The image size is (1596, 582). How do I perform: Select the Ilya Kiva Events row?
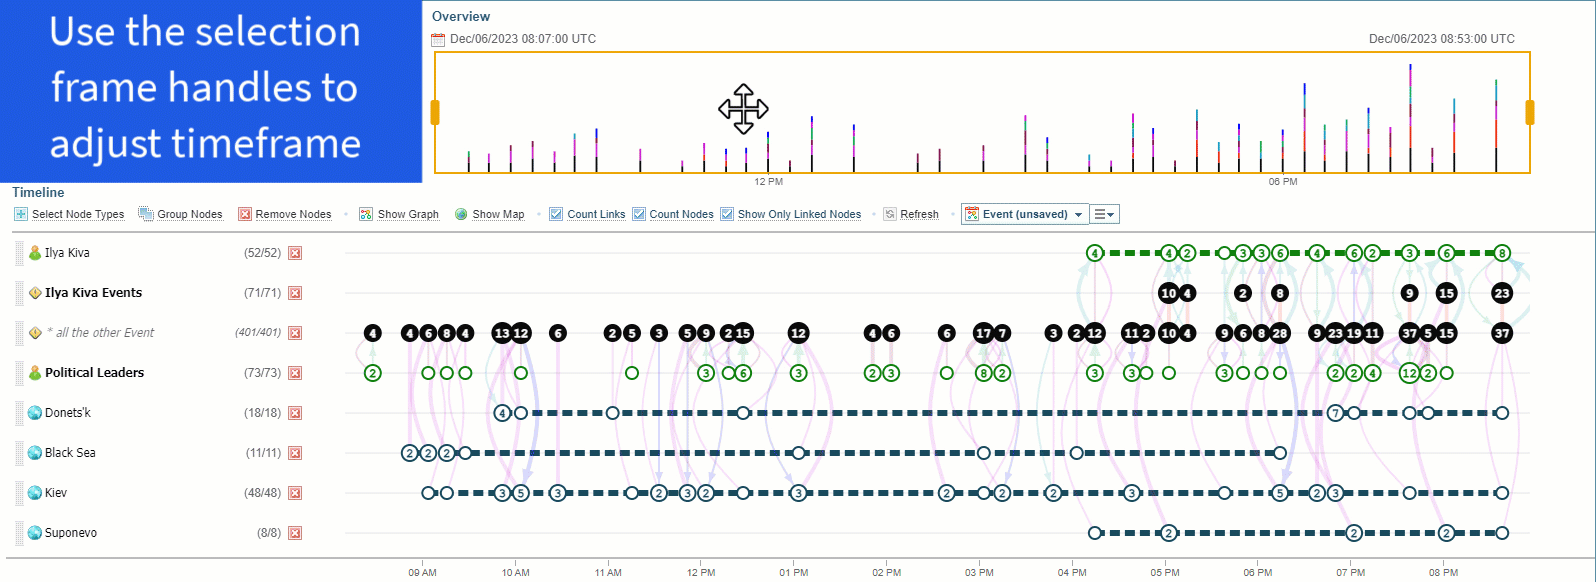pos(93,293)
